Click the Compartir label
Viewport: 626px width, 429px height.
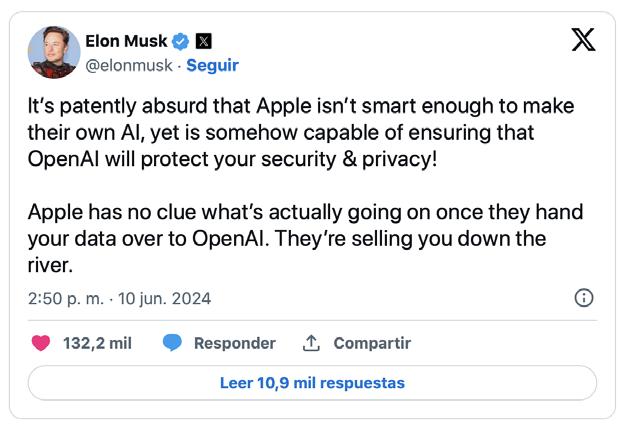tap(371, 343)
